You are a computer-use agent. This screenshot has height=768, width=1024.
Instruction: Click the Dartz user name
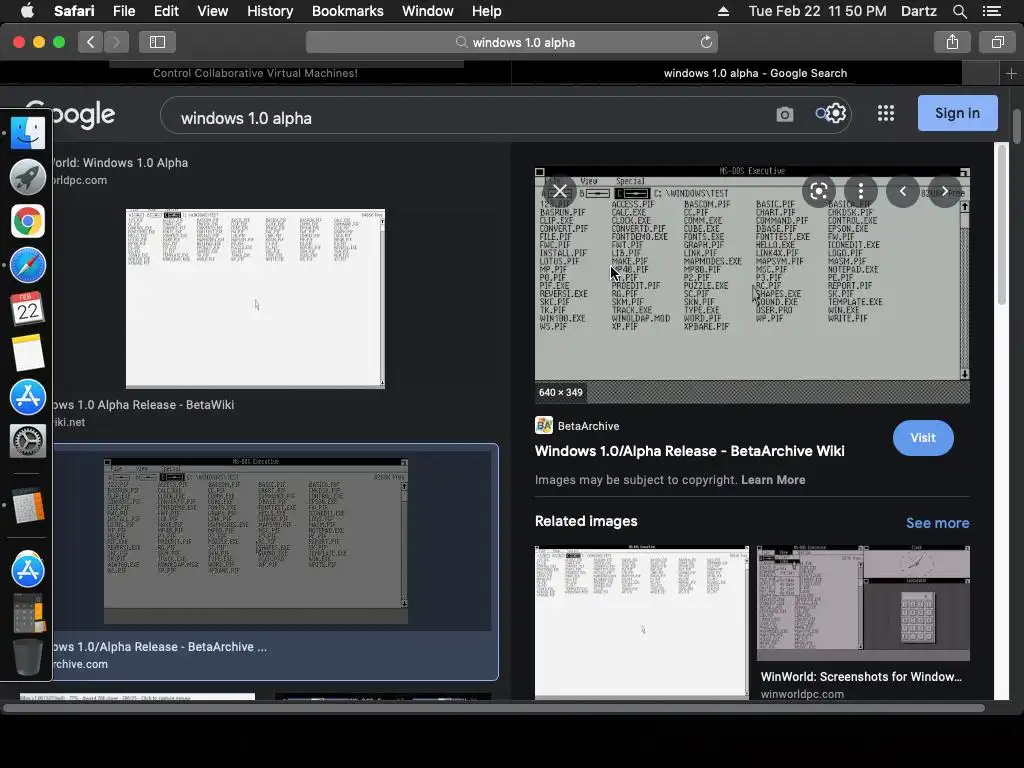(x=918, y=11)
